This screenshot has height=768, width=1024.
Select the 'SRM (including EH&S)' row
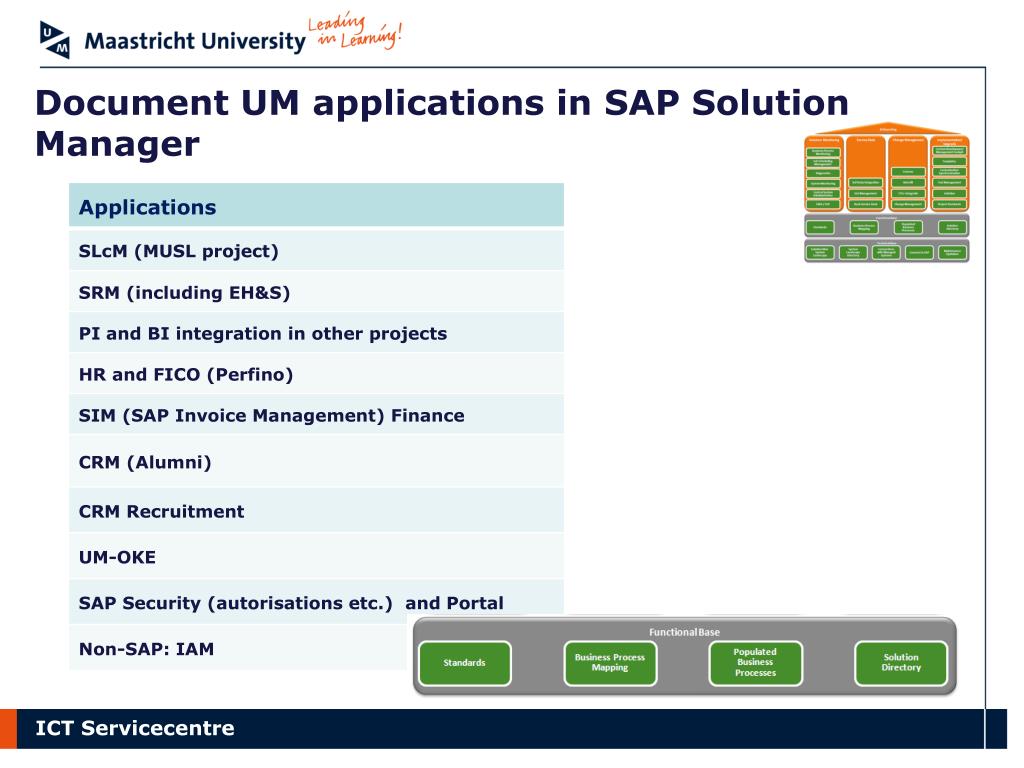[316, 292]
